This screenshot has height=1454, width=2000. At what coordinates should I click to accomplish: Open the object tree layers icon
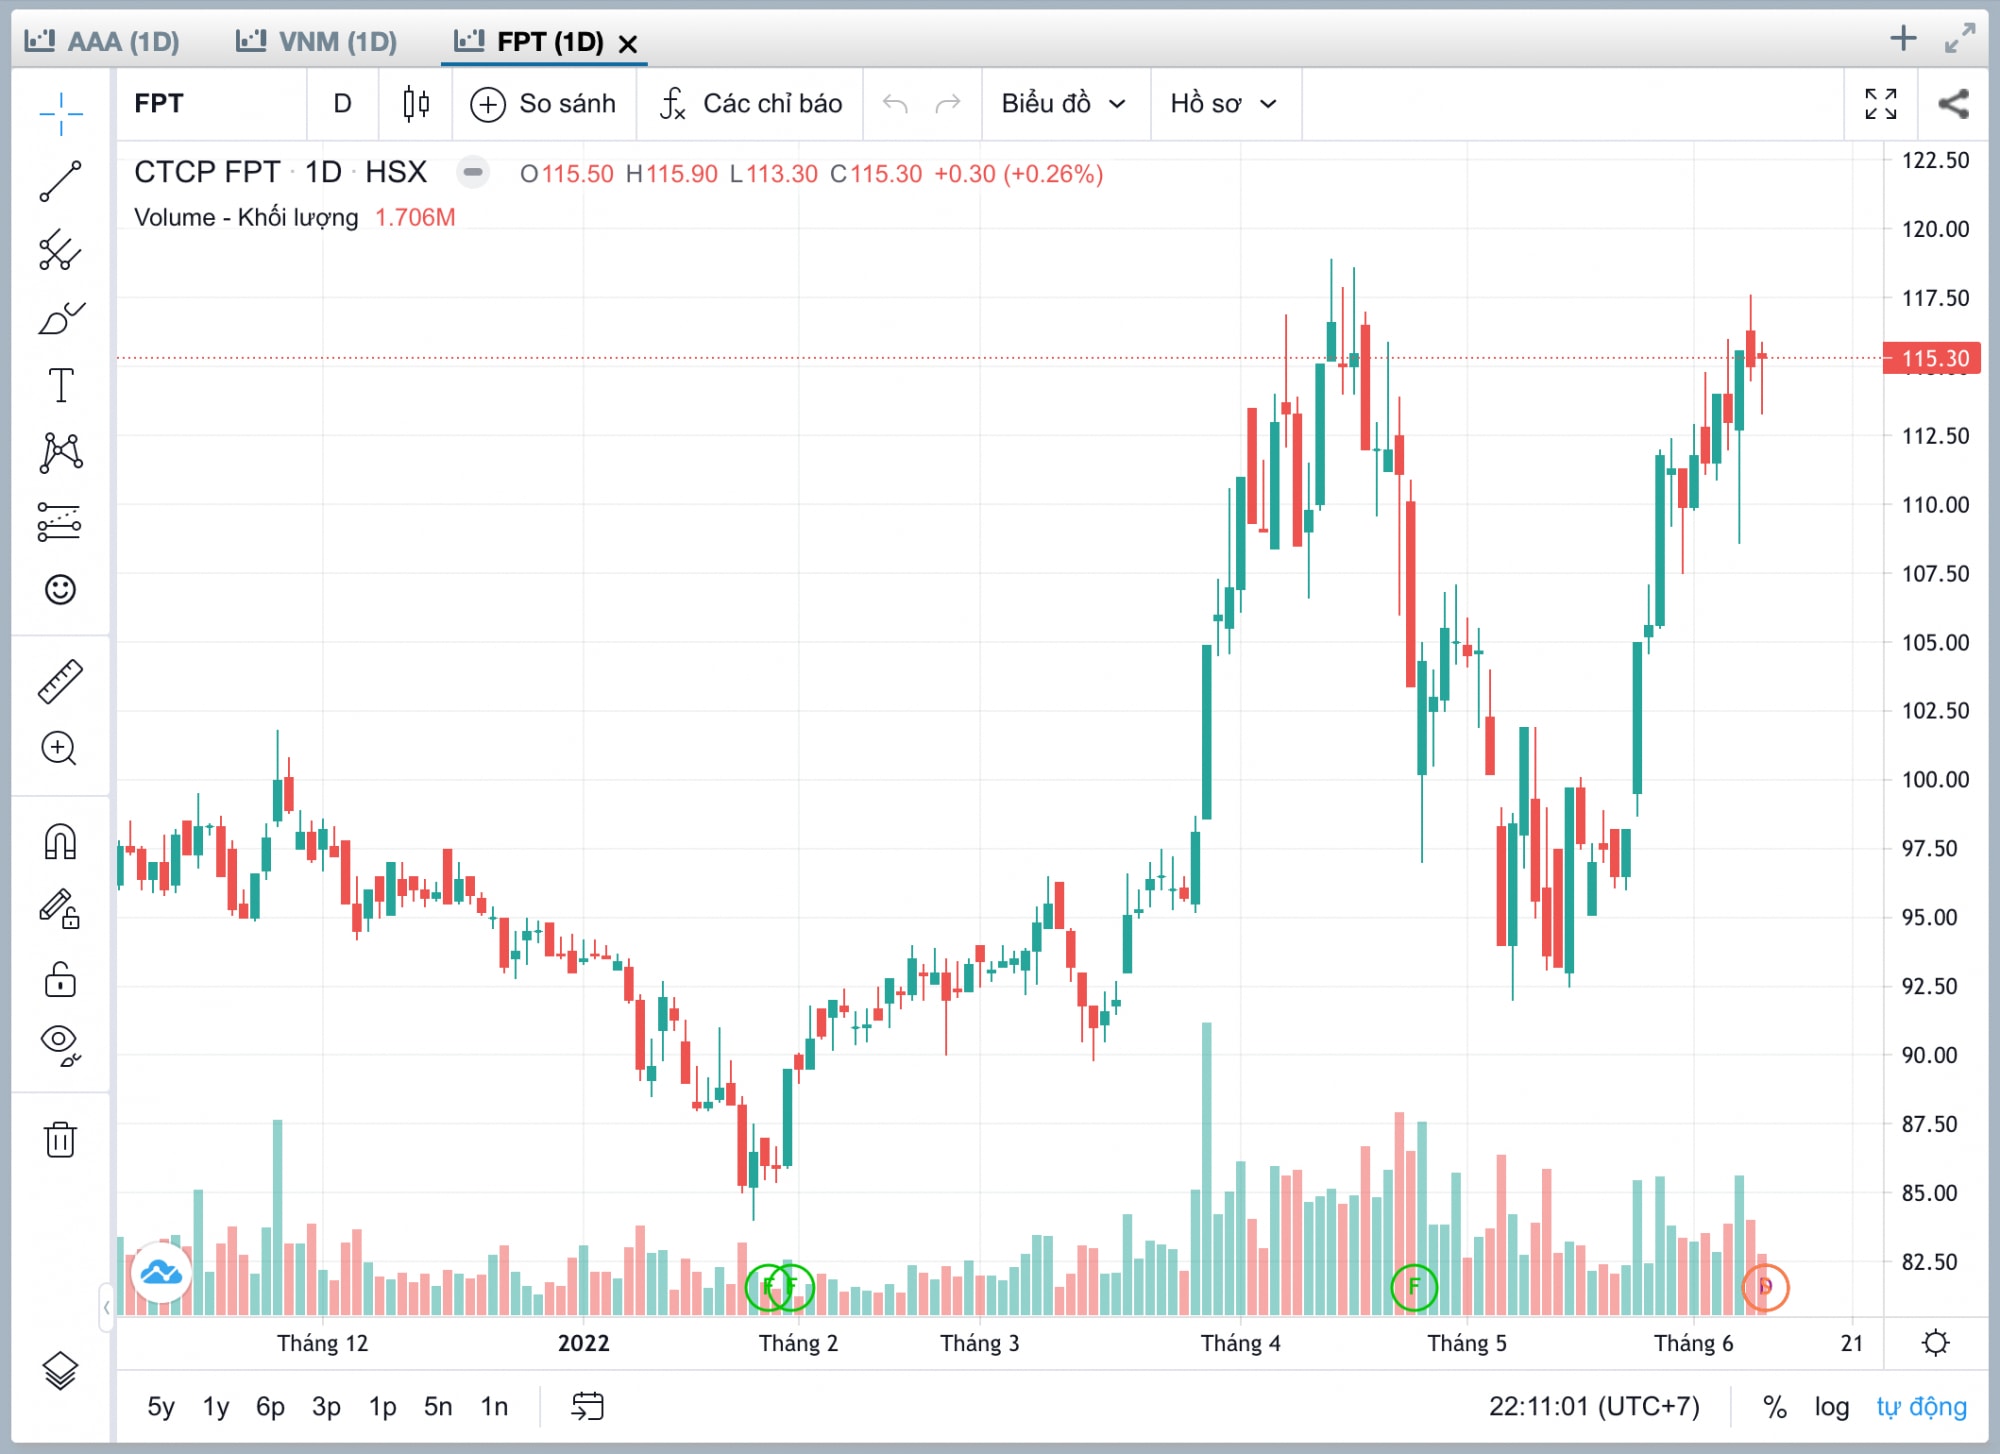pos(61,1371)
